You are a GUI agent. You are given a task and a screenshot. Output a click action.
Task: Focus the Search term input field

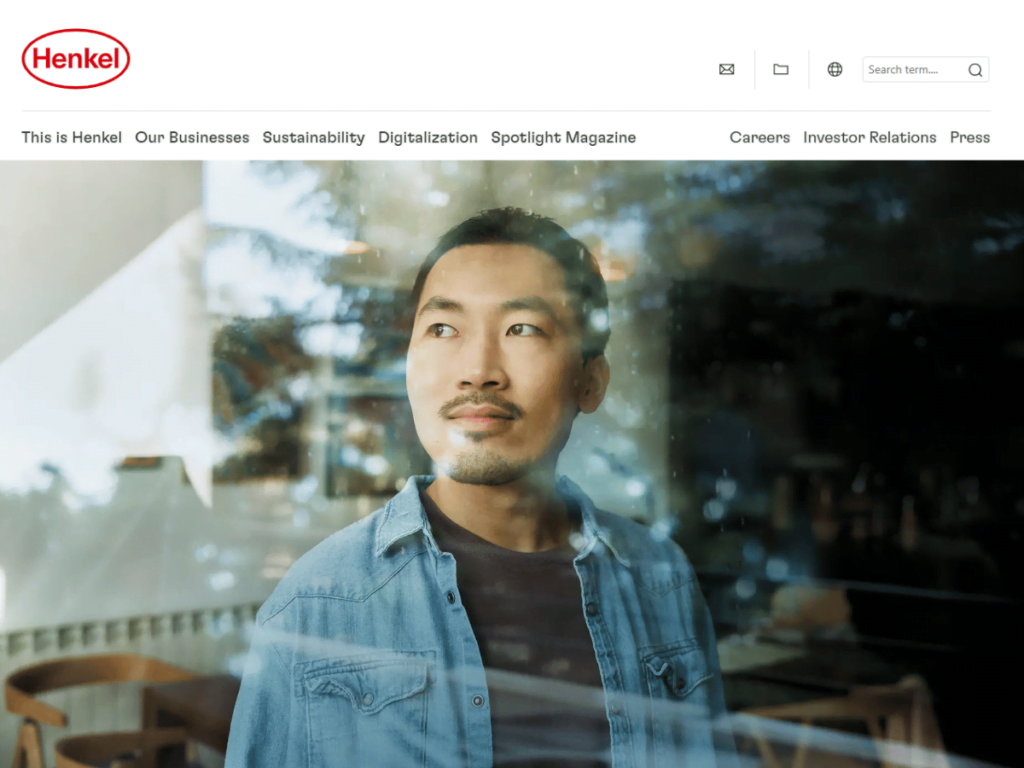(x=913, y=70)
